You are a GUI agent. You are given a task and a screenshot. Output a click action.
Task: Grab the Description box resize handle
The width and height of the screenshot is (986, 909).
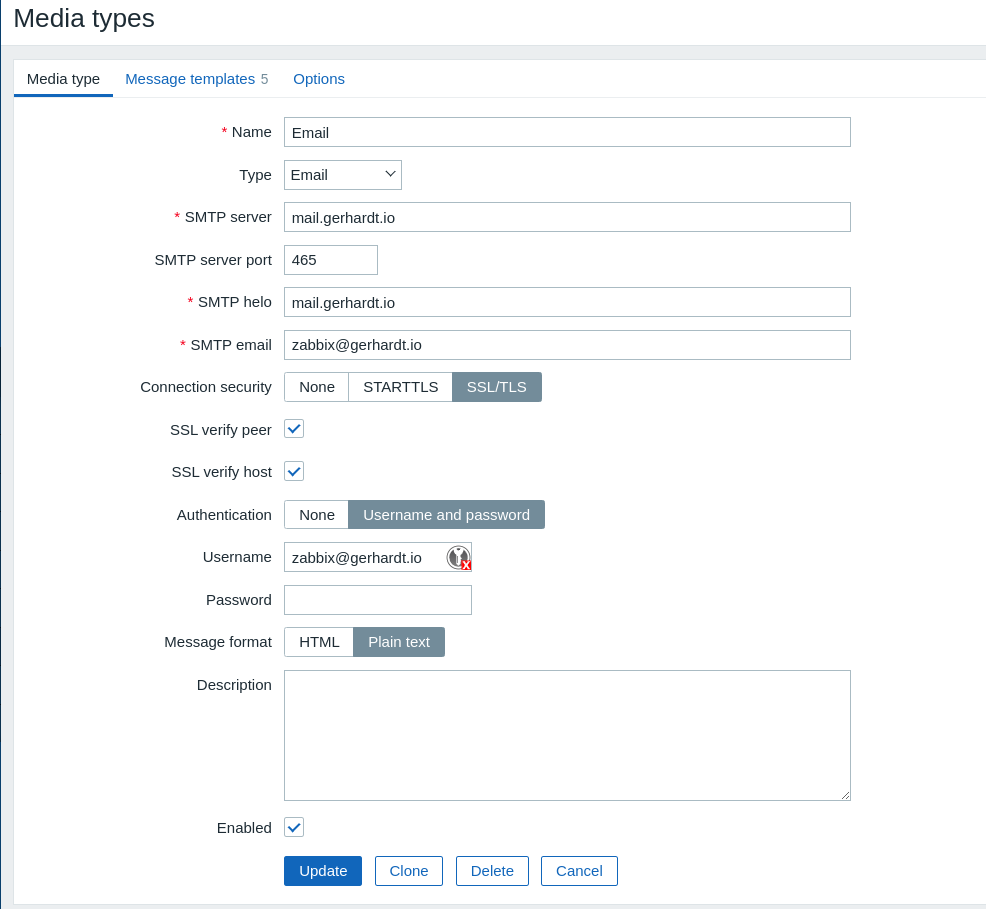pyautogui.click(x=845, y=795)
